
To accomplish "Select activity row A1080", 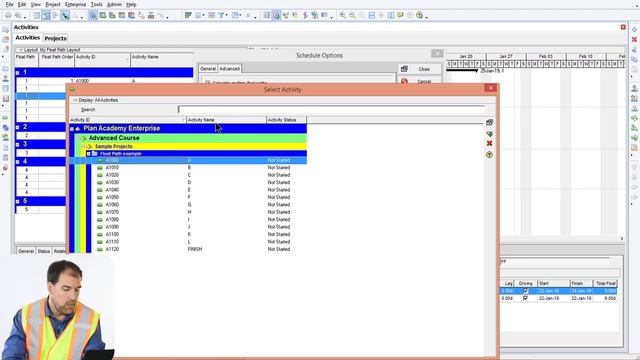I will [x=188, y=220].
